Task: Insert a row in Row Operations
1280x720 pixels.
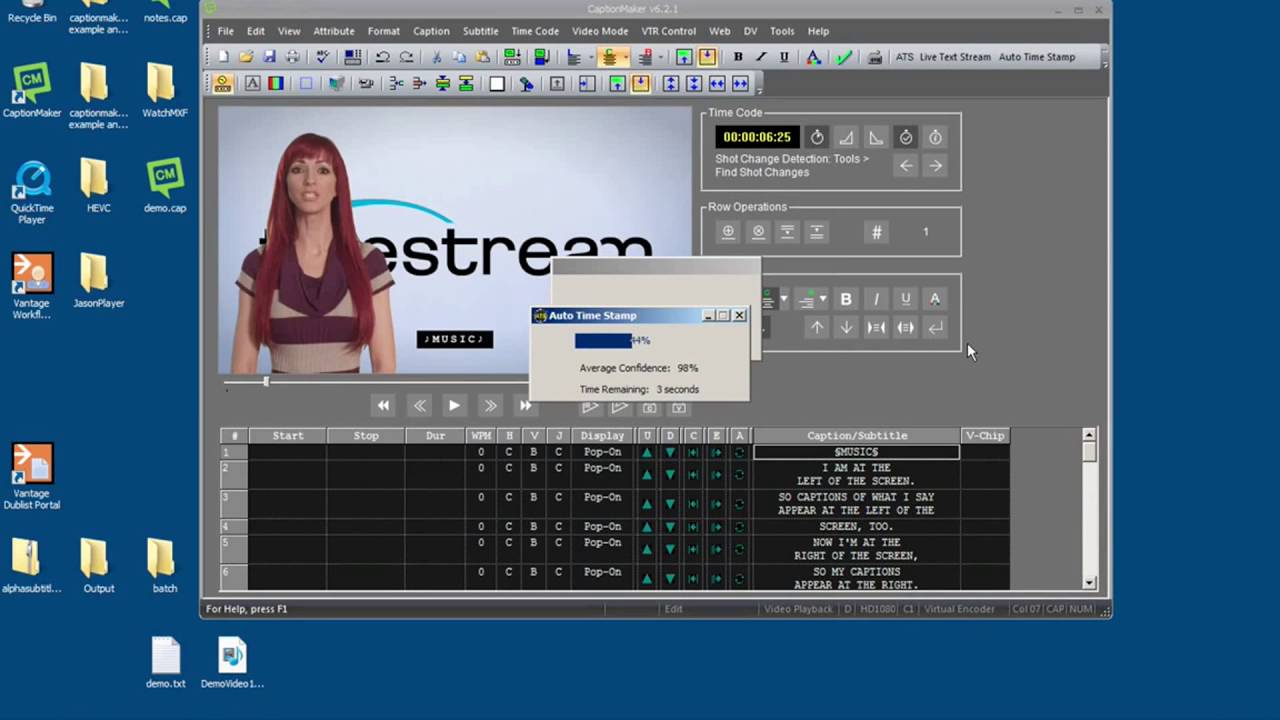Action: pyautogui.click(x=728, y=232)
